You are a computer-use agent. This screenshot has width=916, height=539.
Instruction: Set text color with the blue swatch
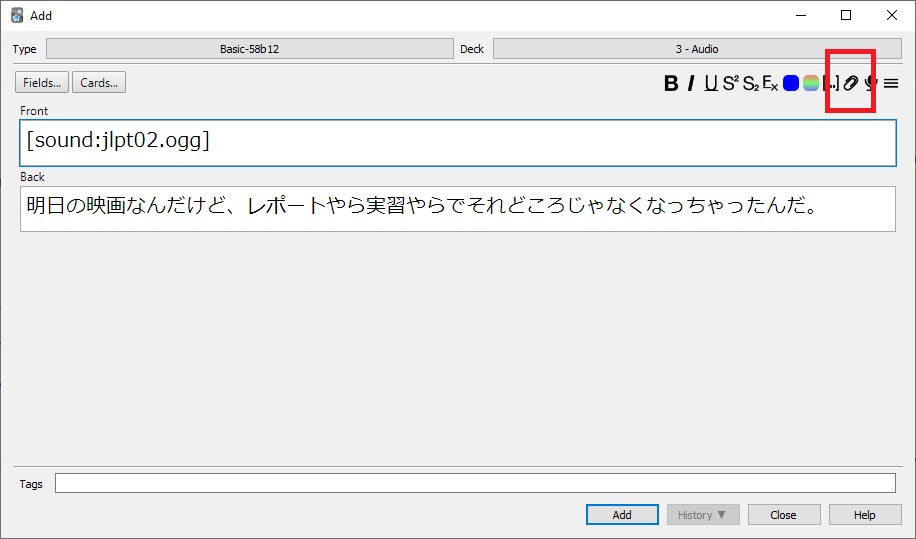click(791, 84)
